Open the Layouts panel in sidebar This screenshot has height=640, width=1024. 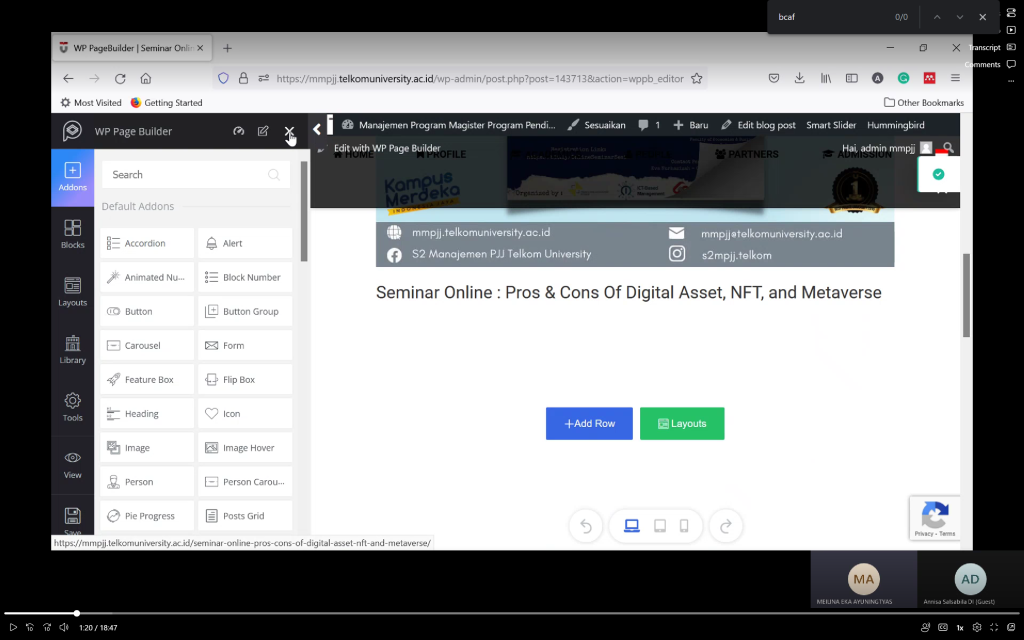coord(72,291)
